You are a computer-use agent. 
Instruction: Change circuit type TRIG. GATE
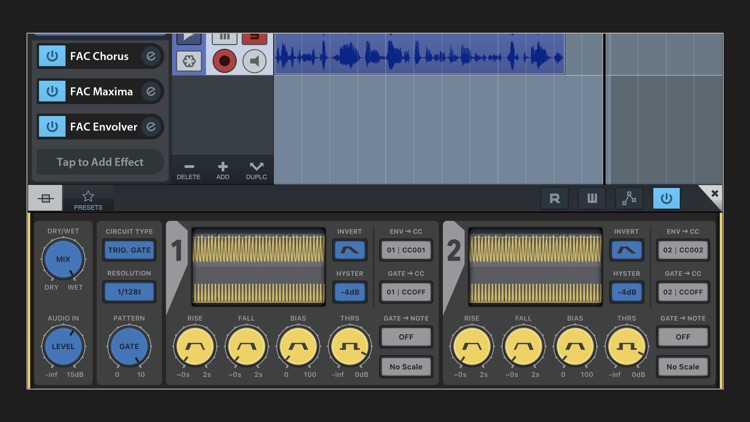[129, 250]
